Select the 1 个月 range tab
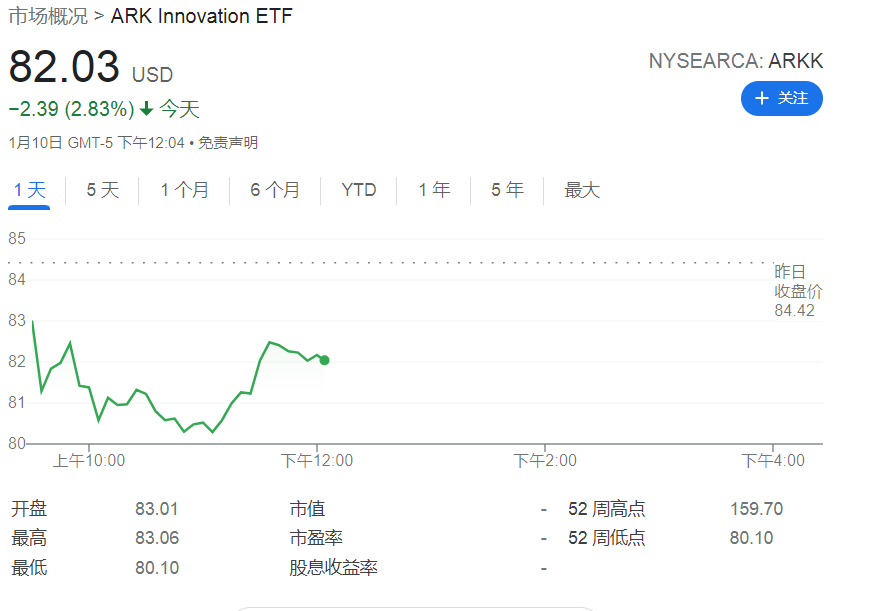The image size is (878, 611). coord(184,190)
